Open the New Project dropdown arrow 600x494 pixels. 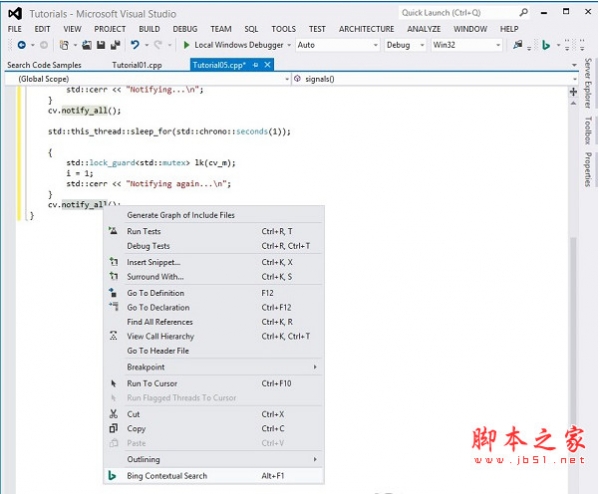(75, 45)
